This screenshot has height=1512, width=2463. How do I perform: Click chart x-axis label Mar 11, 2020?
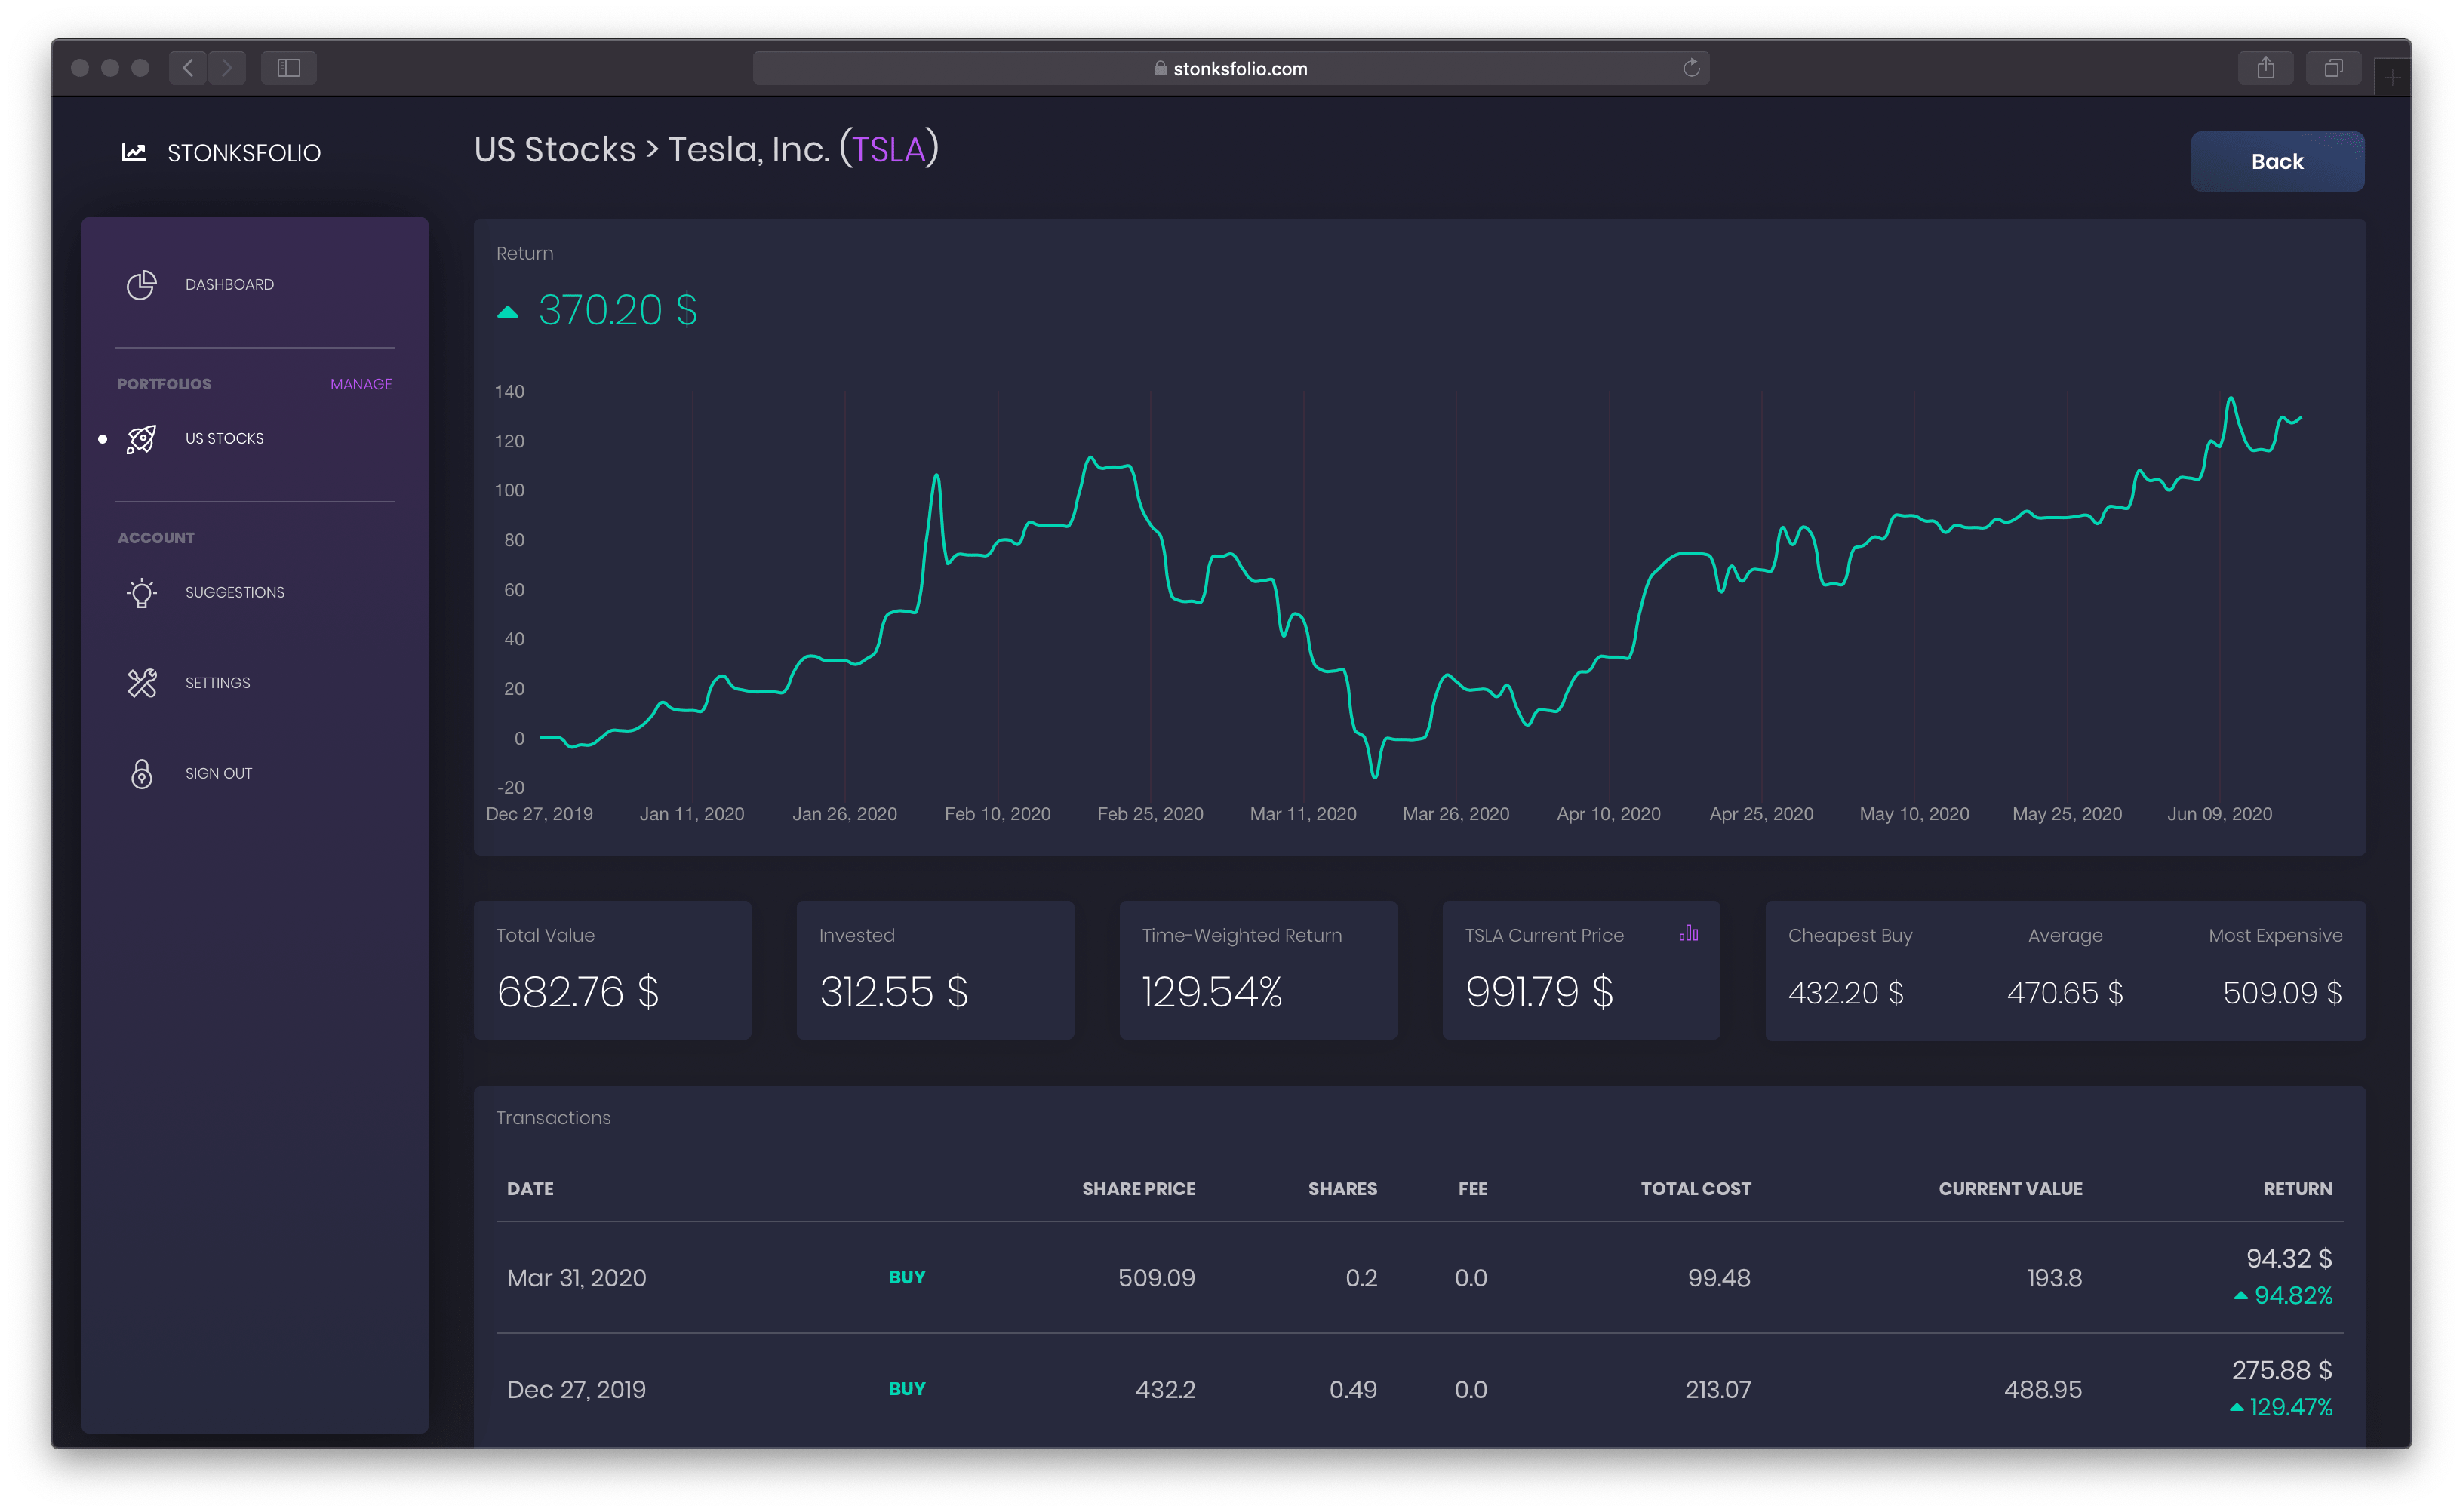click(x=1303, y=814)
